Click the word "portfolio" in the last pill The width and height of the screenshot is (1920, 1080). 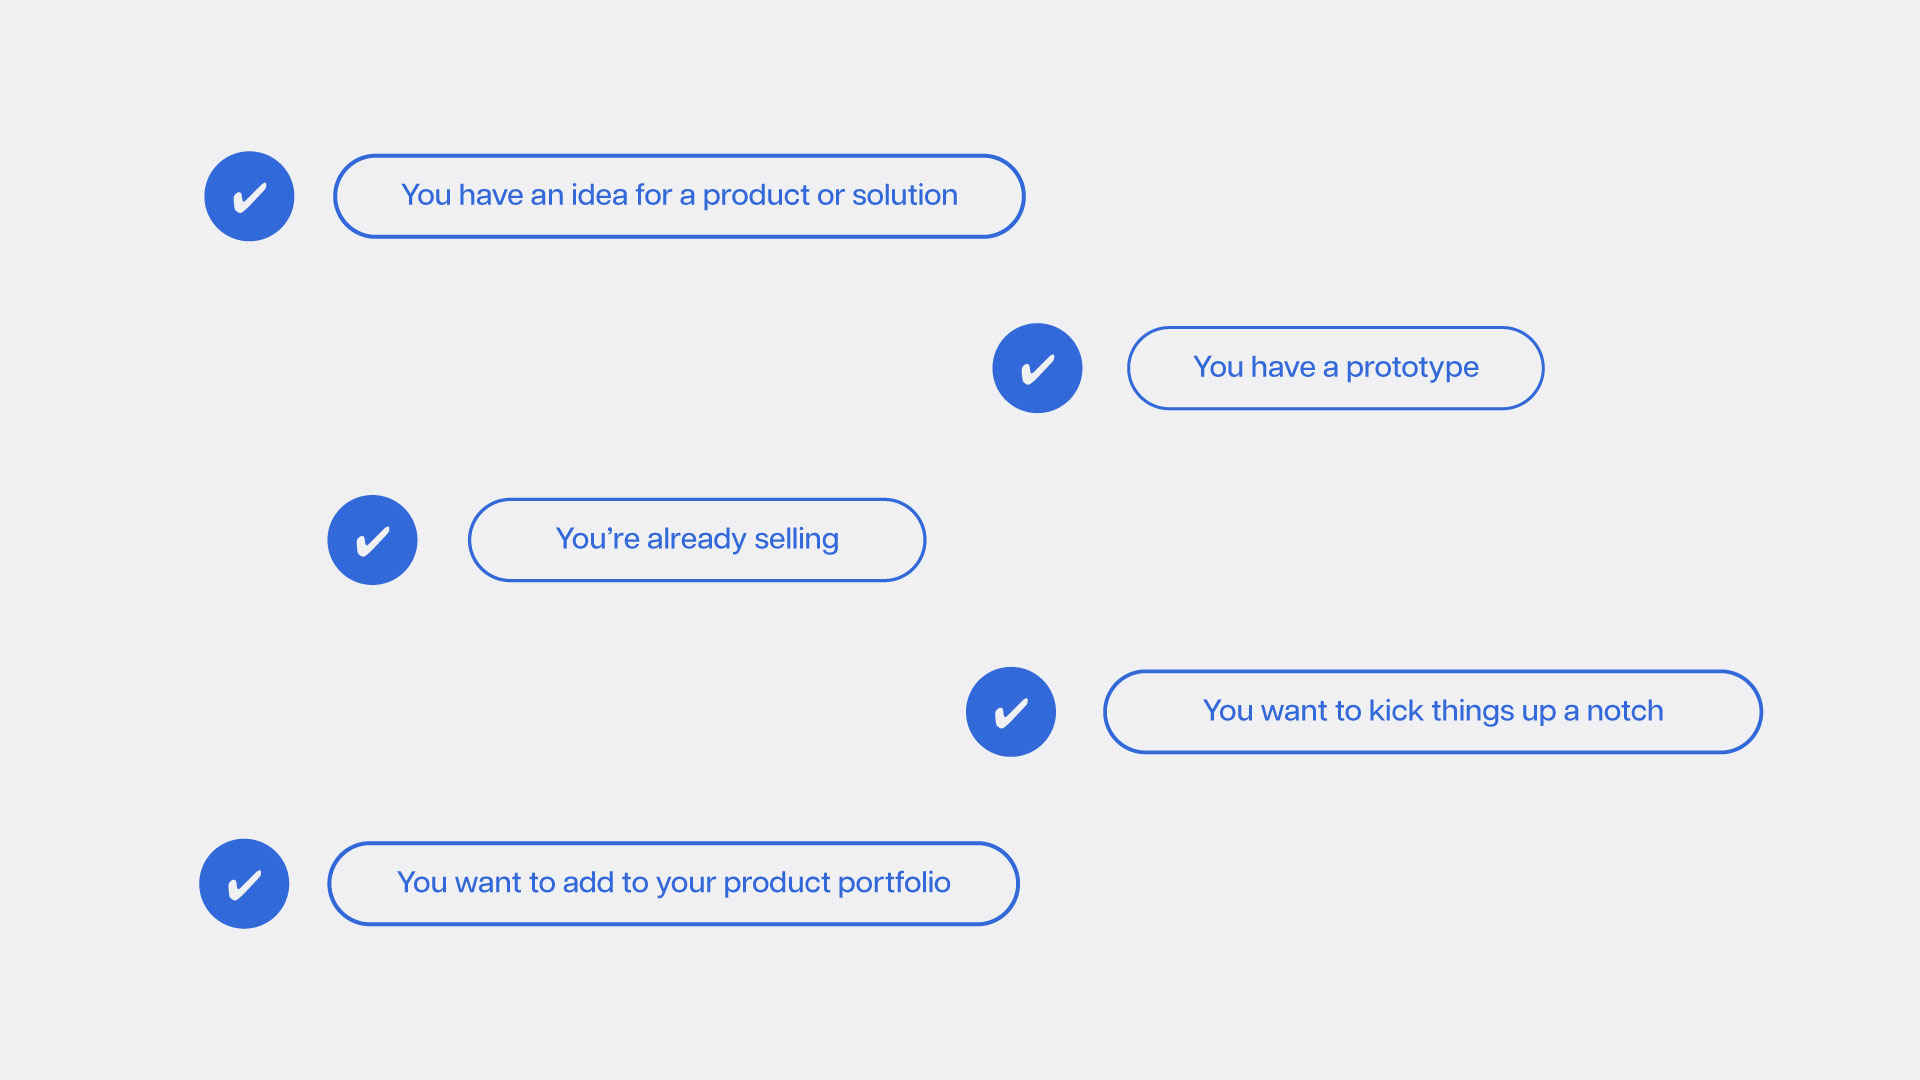pos(894,883)
